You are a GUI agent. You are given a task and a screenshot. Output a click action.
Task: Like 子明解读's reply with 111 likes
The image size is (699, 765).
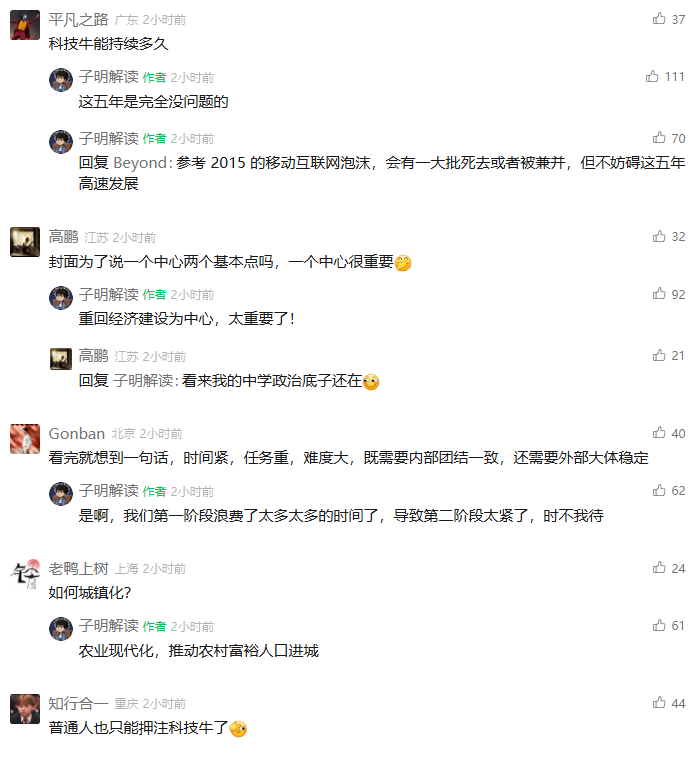click(653, 77)
